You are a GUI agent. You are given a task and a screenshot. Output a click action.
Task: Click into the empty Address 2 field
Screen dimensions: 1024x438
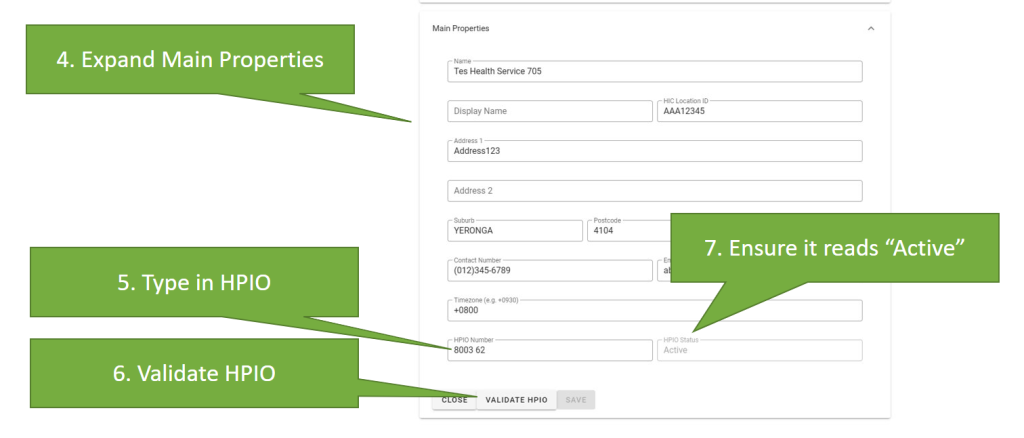point(654,191)
